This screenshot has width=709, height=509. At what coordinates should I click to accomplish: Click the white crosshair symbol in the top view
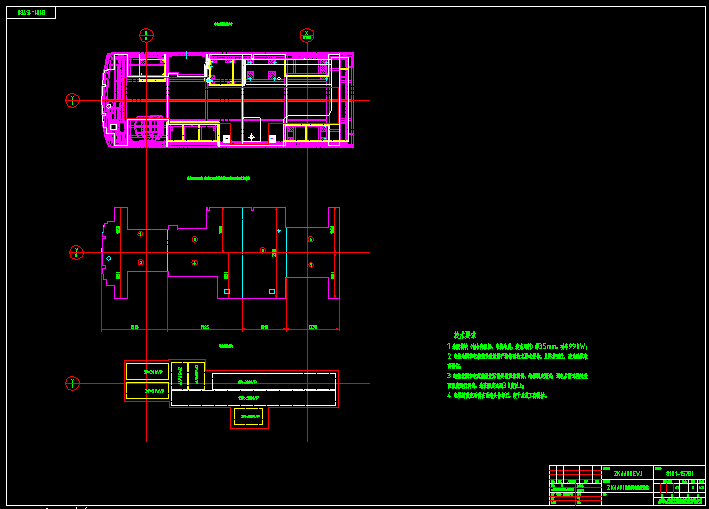(x=251, y=137)
